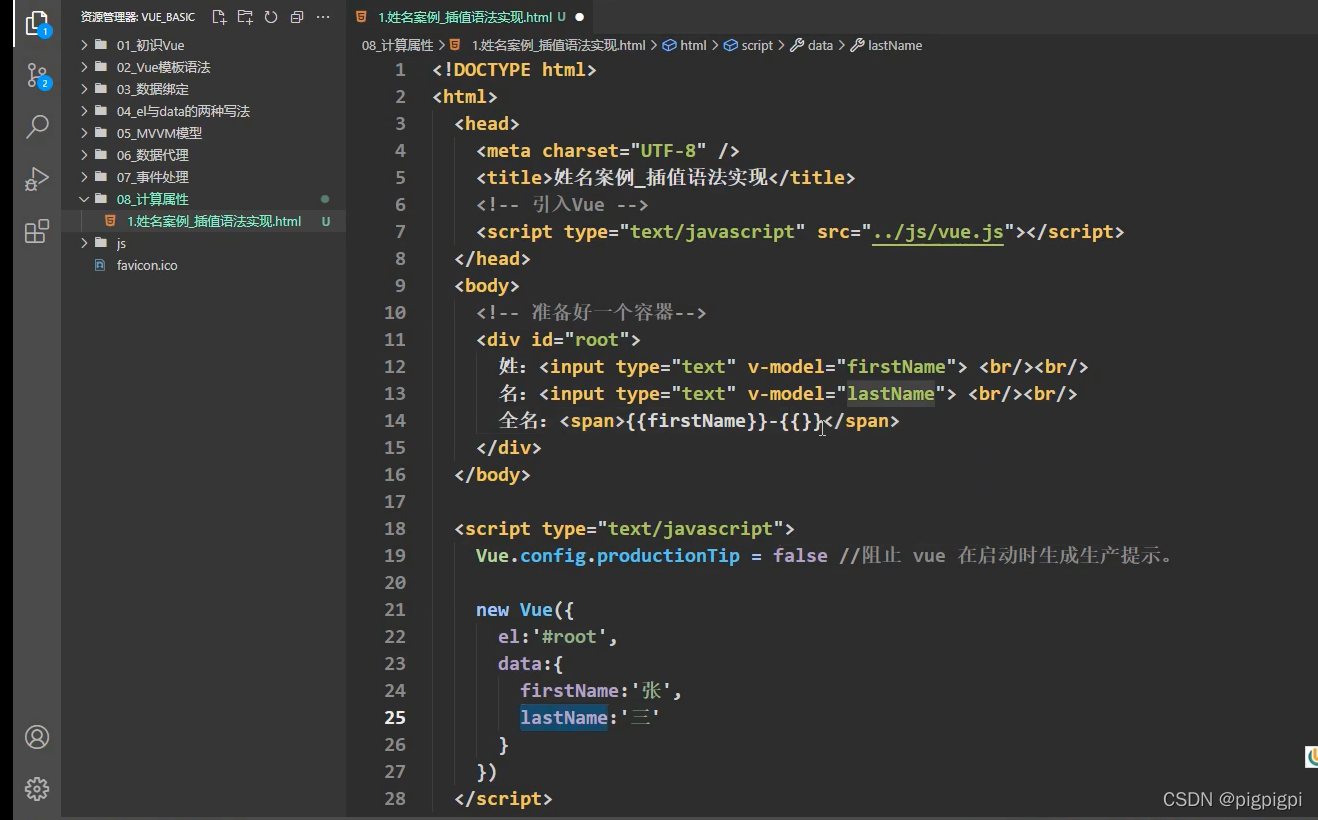Click the New File icon in explorer
Viewport: 1318px width, 820px height.
[219, 17]
